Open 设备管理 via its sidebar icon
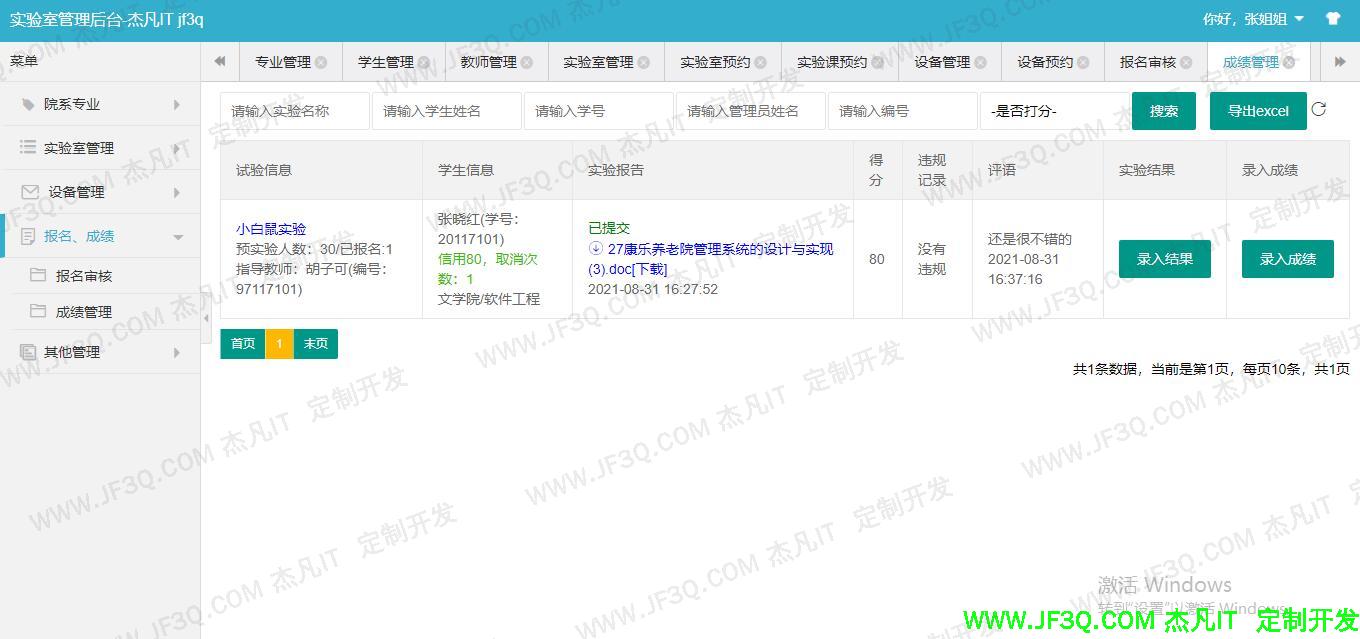The image size is (1360, 639). click(x=30, y=192)
